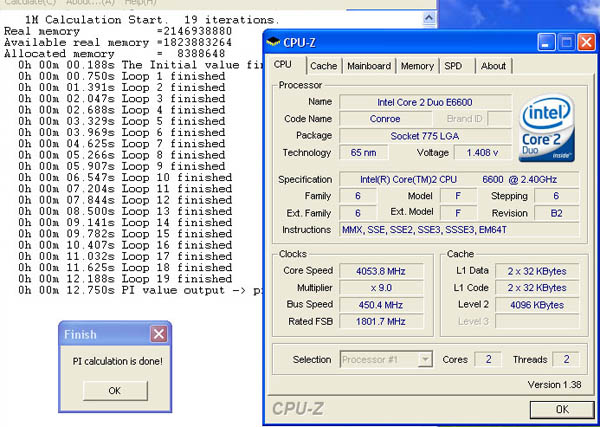The image size is (600, 427).
Task: Click the 1M Calculation Start line
Action: pyautogui.click(x=150, y=20)
